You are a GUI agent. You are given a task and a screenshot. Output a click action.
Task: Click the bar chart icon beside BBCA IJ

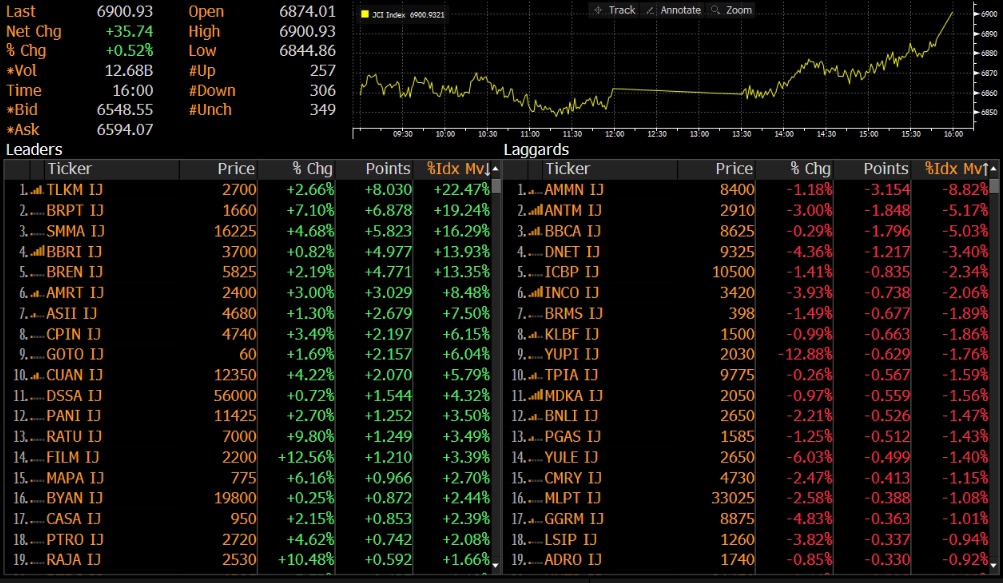[535, 231]
